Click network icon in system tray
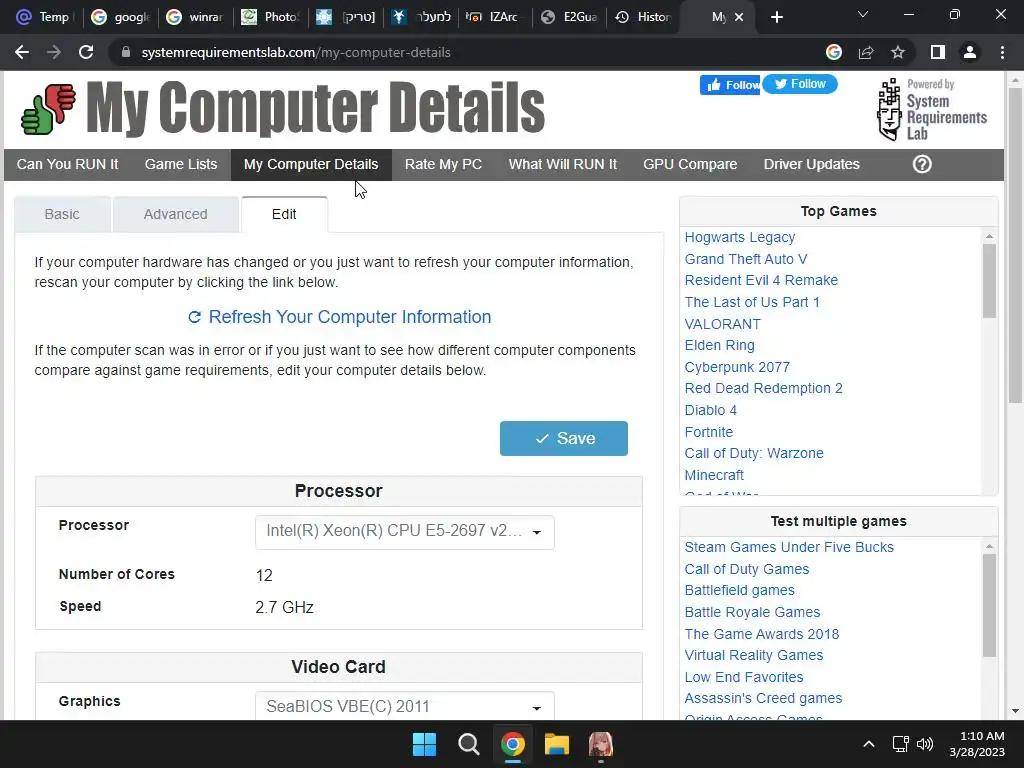The height and width of the screenshot is (768, 1024). click(901, 744)
